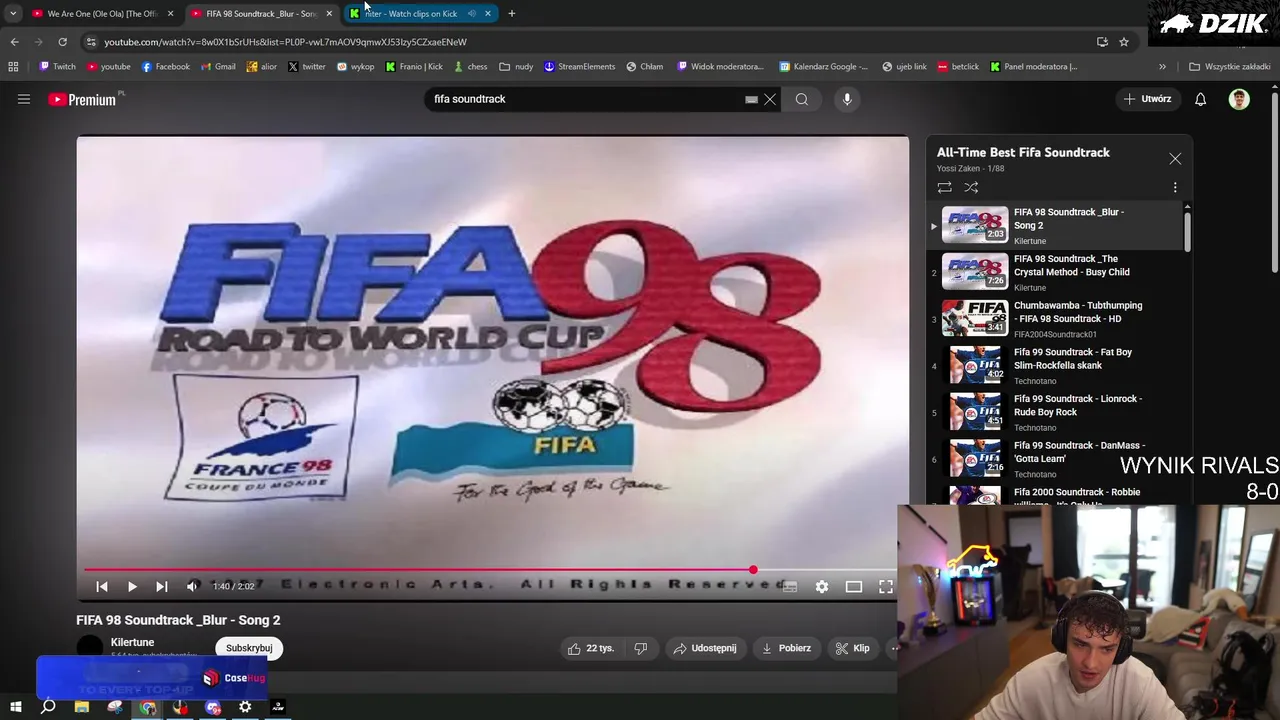Screen dimensions: 1280x720
Task: Play Fat Boy Slim Rockfella skank item
Action: [1054, 366]
